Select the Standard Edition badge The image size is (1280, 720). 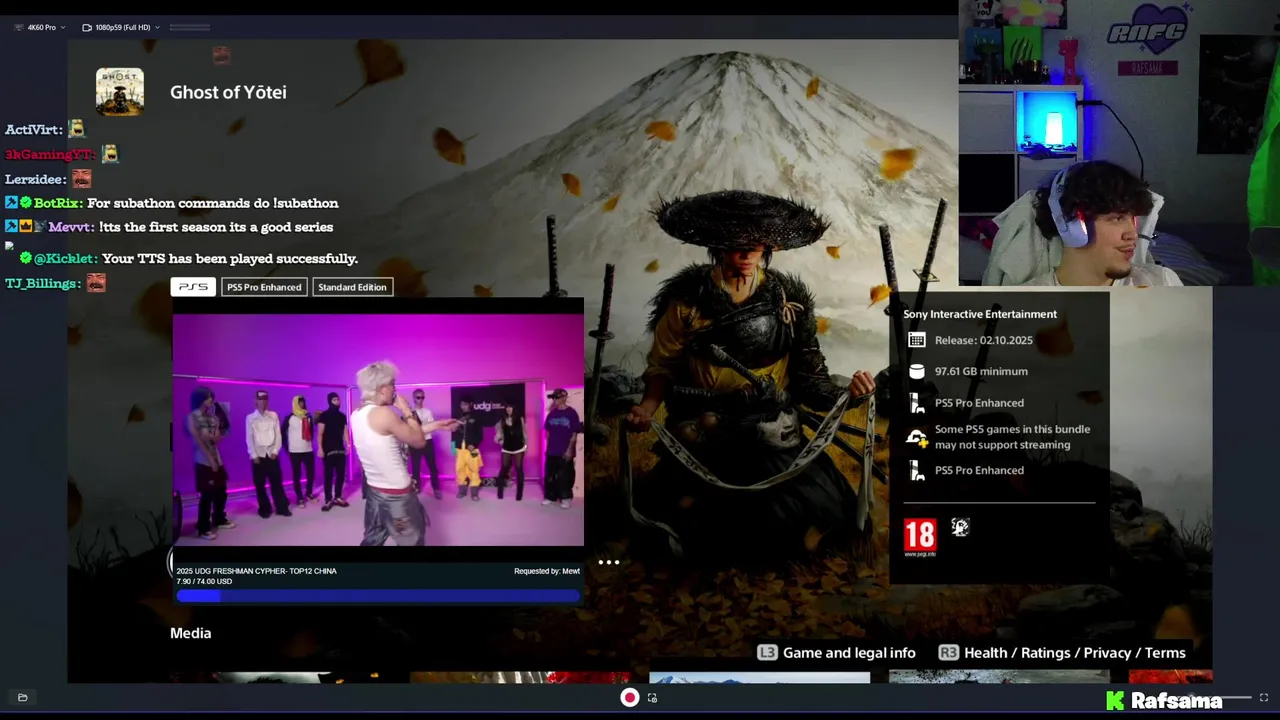352,287
